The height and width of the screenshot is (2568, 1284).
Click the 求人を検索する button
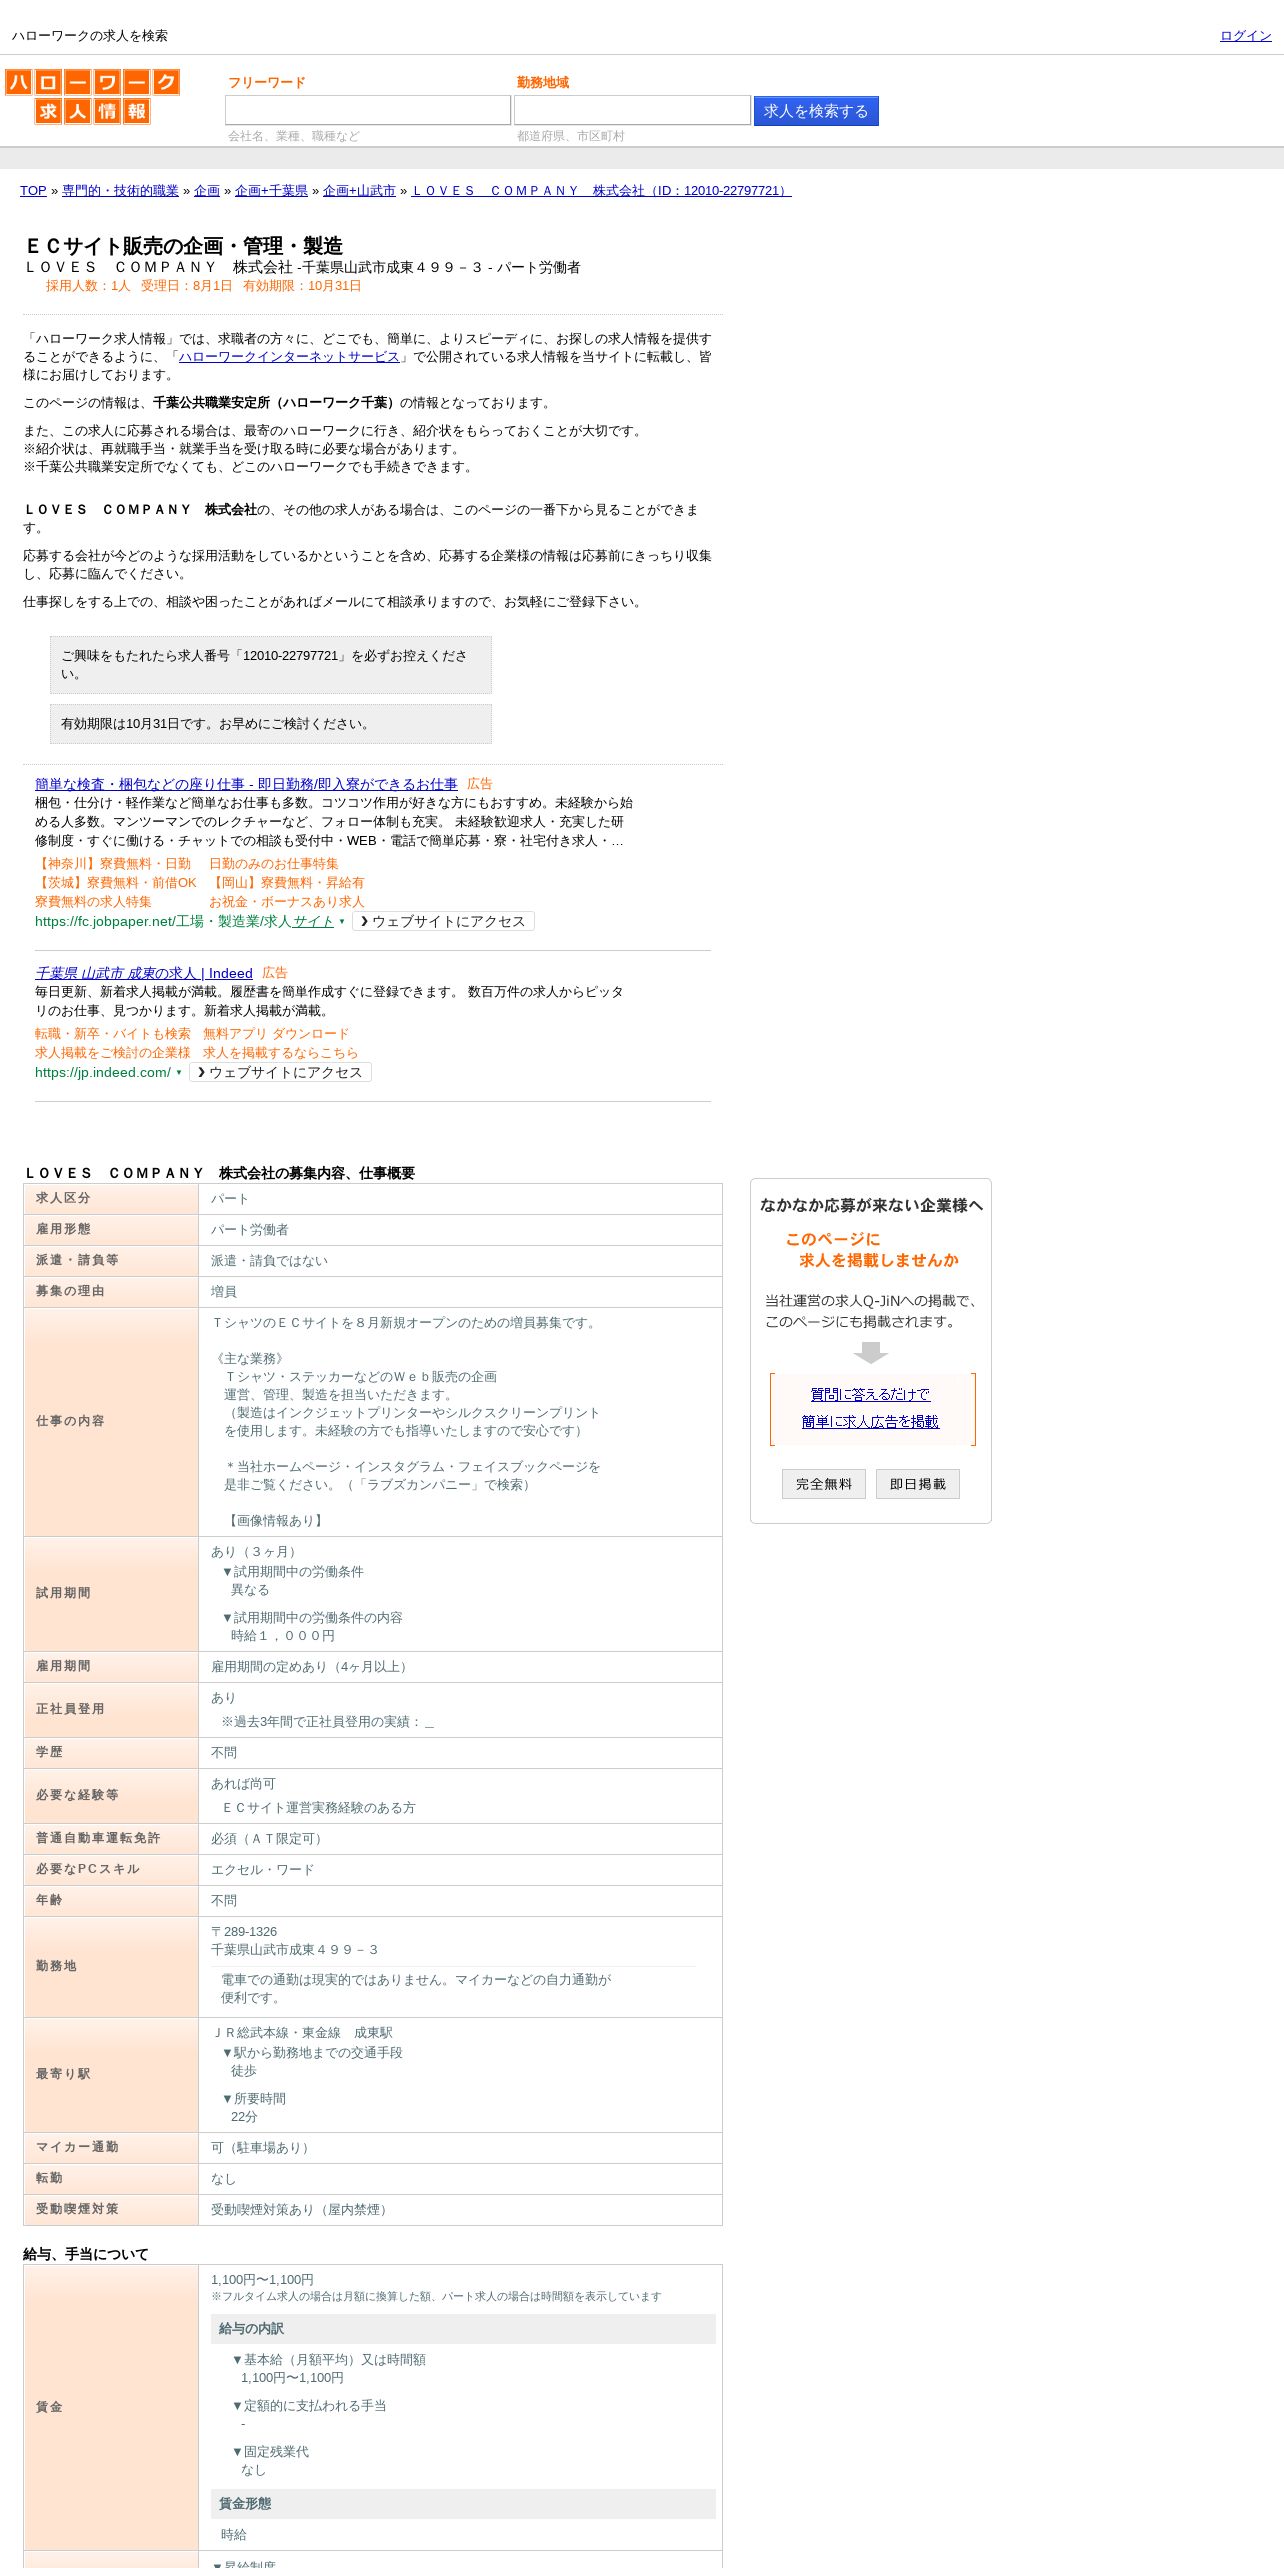pos(816,111)
